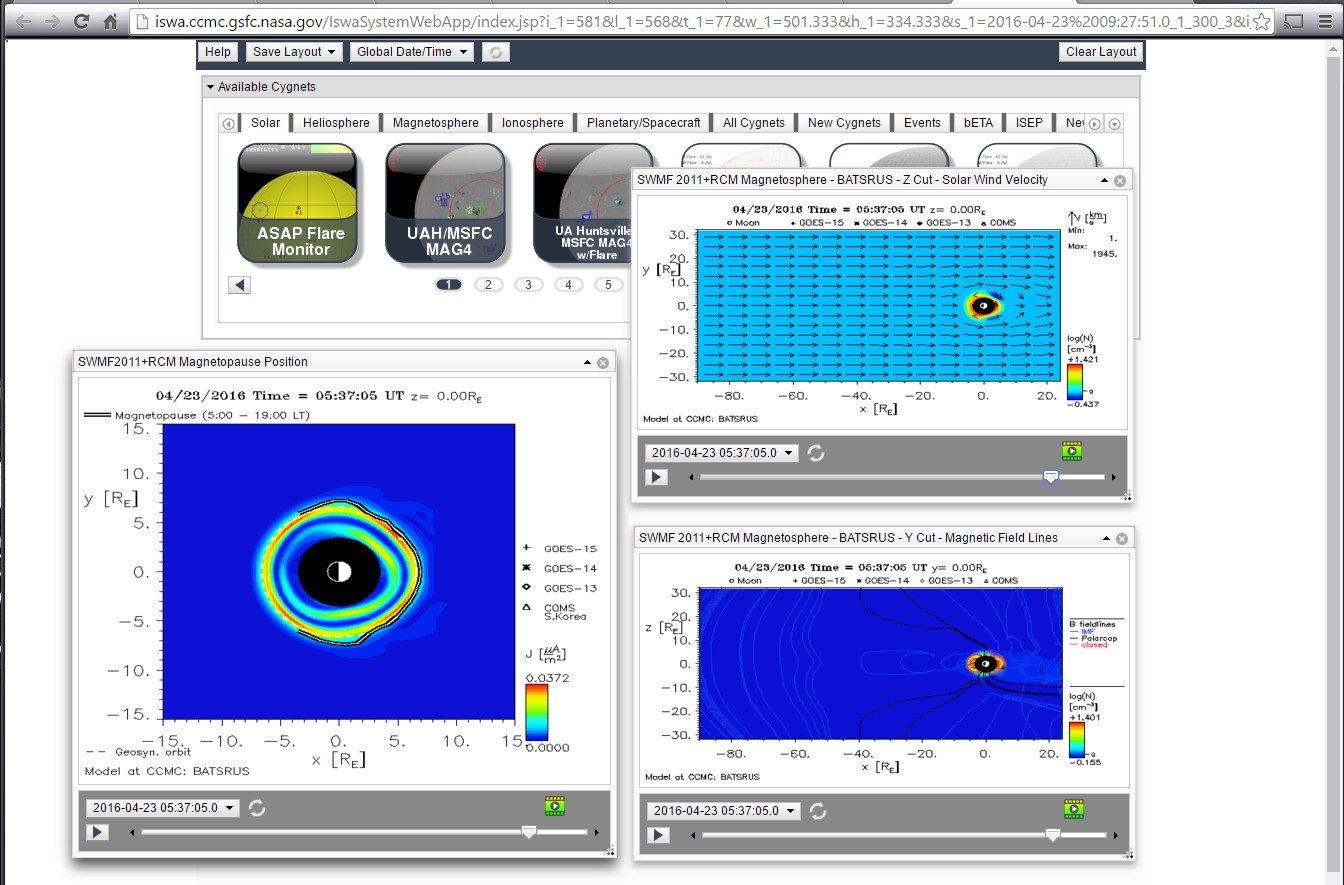1344x885 pixels.
Task: Open the UAH/MSFC MAG4 cygnet
Action: [x=445, y=203]
